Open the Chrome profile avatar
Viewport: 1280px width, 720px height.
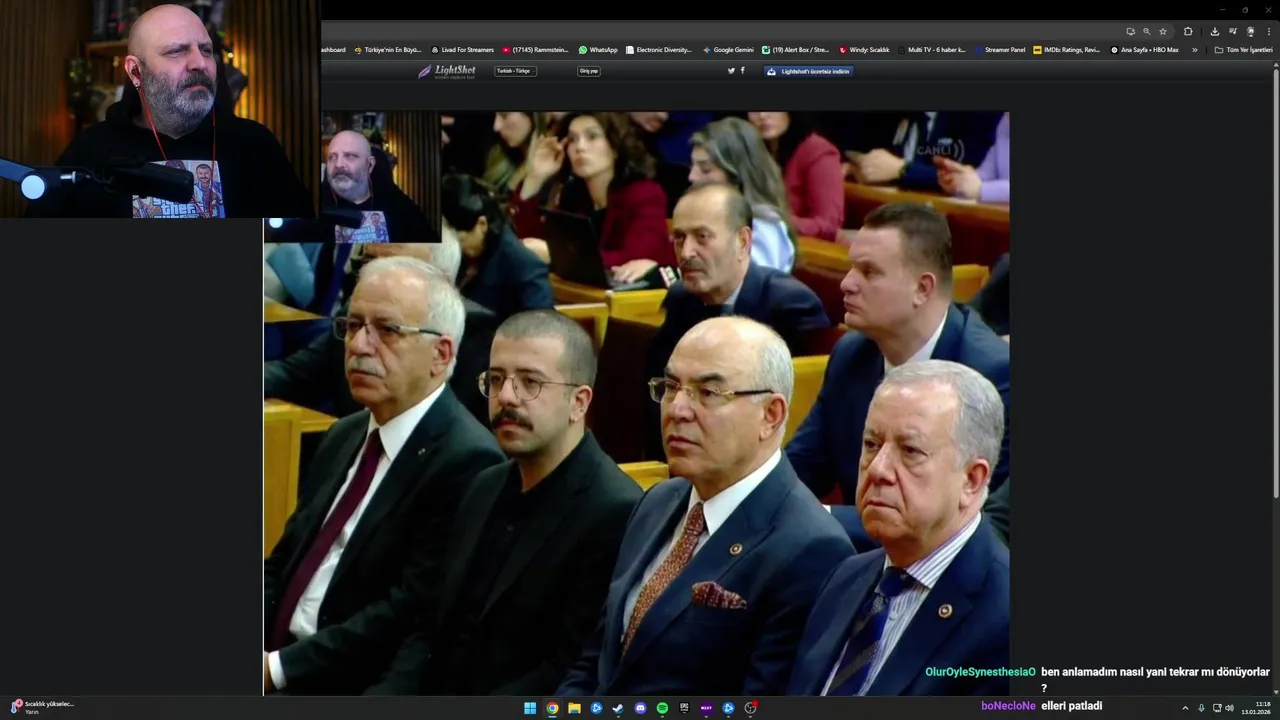(1250, 31)
